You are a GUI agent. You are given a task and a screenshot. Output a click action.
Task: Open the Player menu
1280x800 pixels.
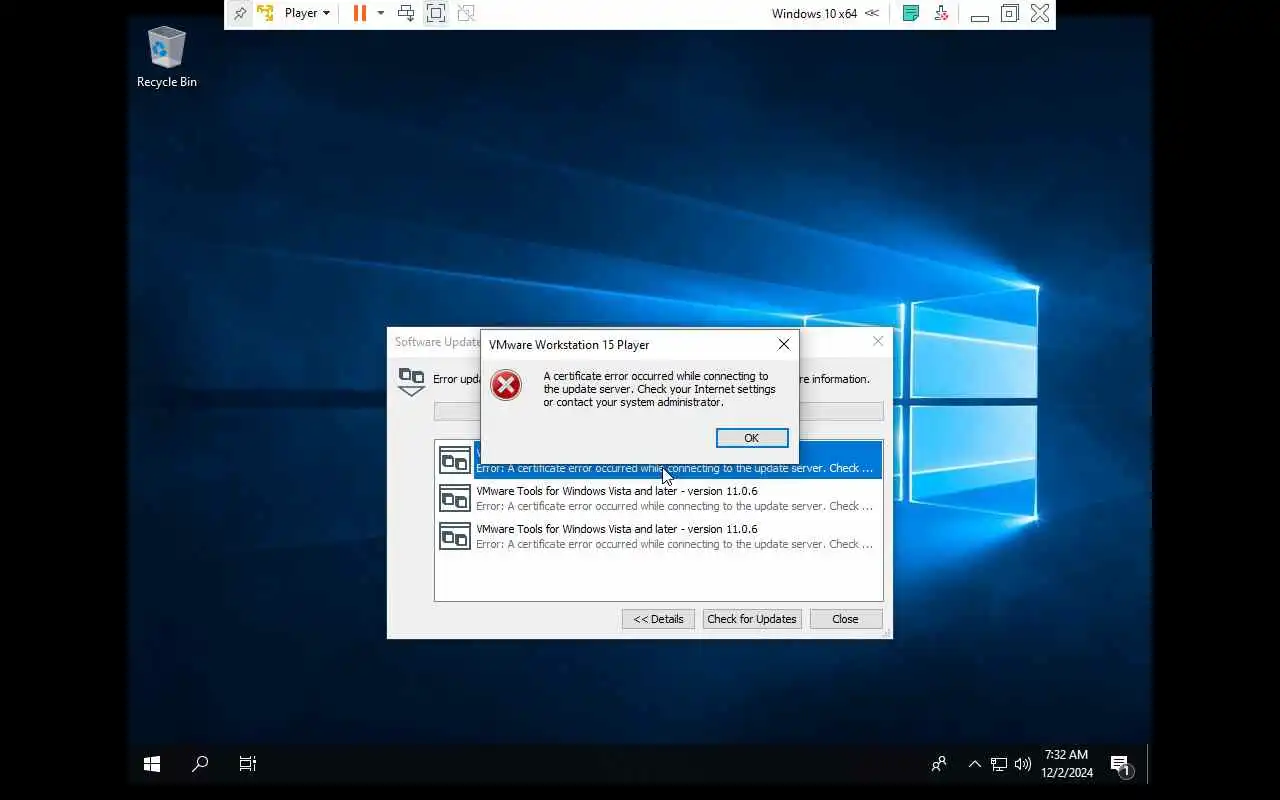tap(307, 13)
